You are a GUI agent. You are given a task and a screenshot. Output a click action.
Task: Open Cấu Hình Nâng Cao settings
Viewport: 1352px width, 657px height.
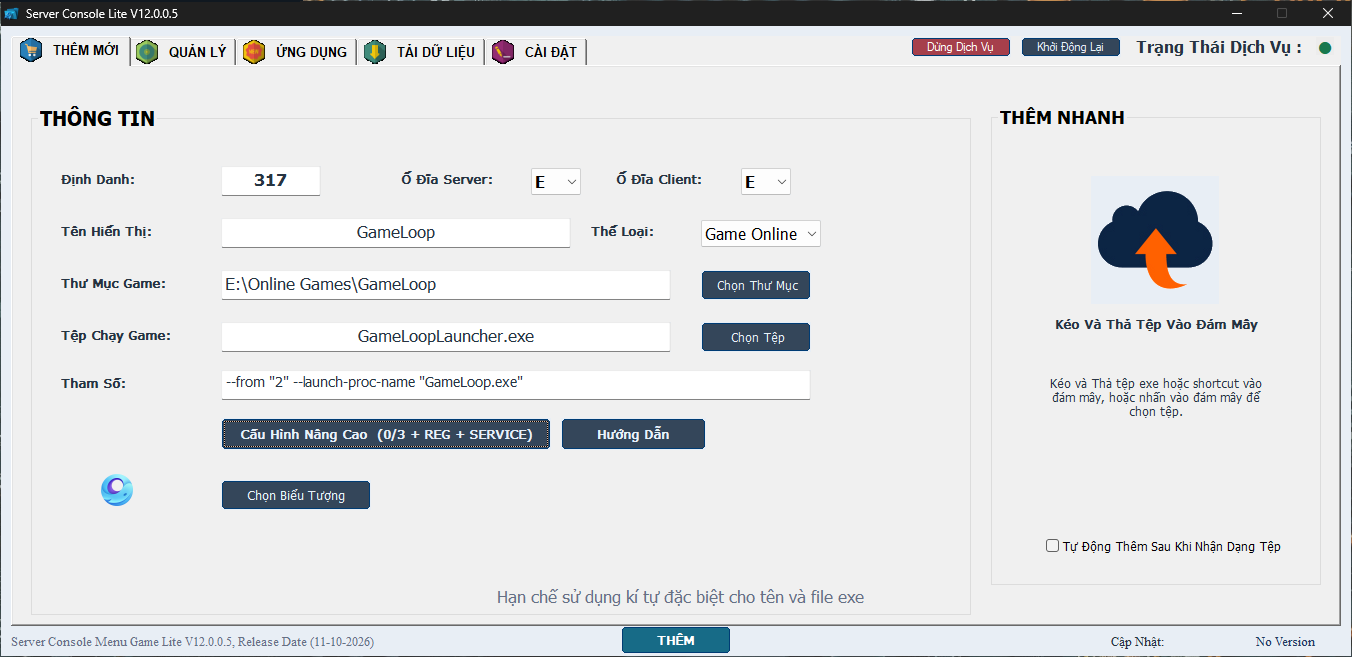386,434
